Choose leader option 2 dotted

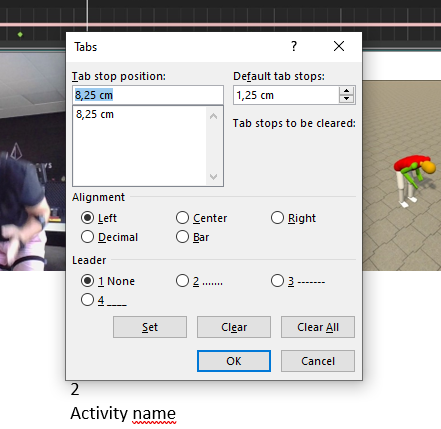(x=182, y=281)
